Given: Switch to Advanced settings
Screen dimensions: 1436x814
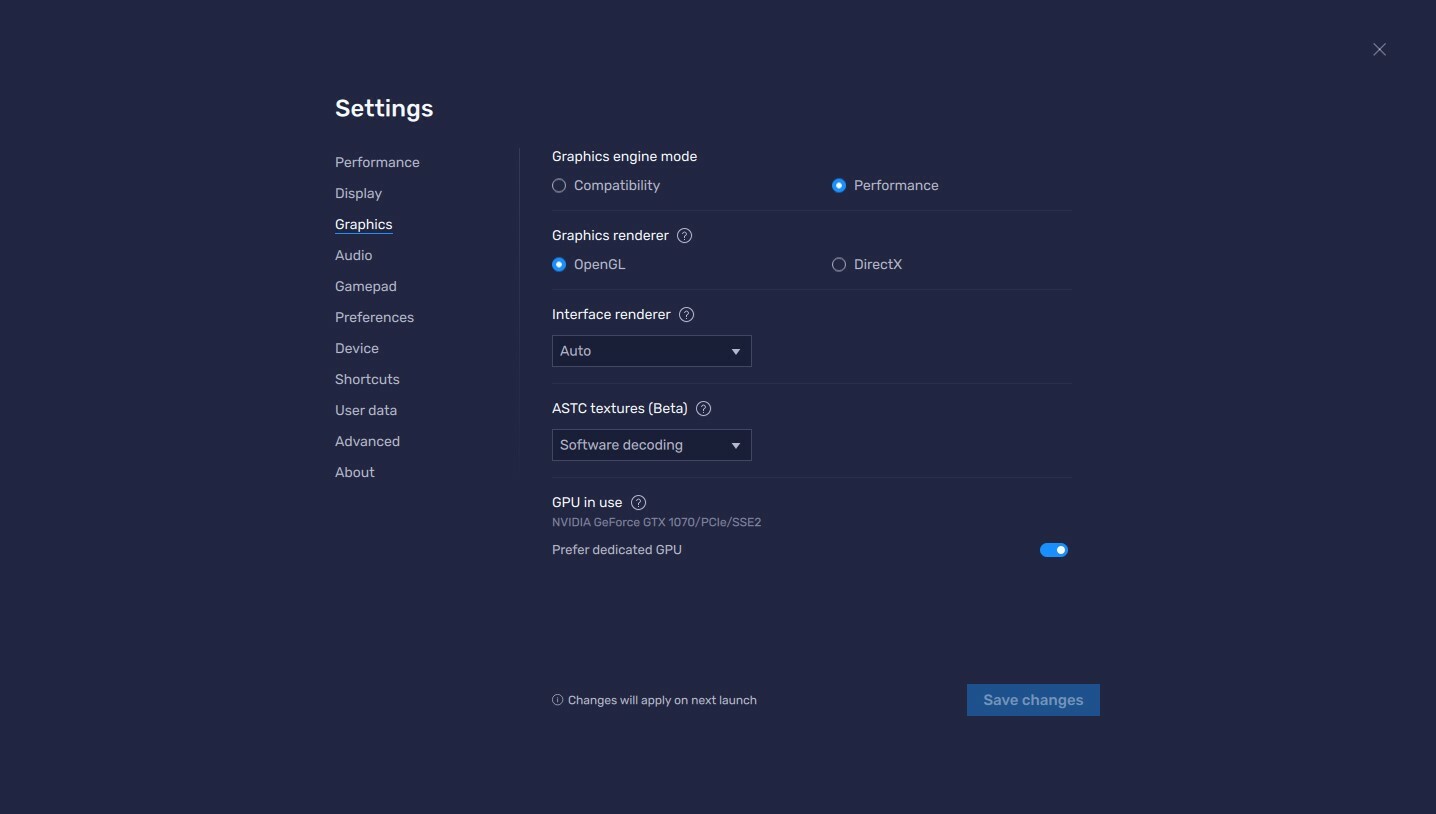Looking at the screenshot, I should click(367, 441).
